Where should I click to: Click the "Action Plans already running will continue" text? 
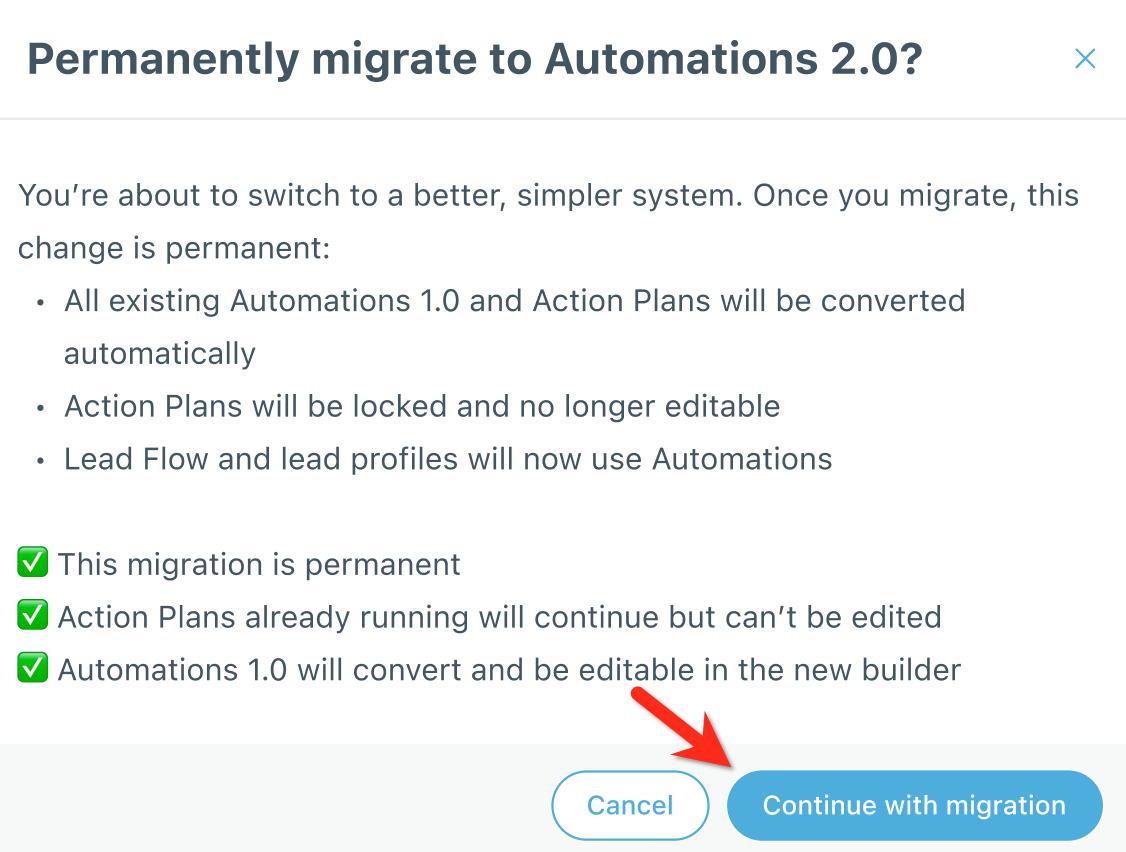point(499,617)
